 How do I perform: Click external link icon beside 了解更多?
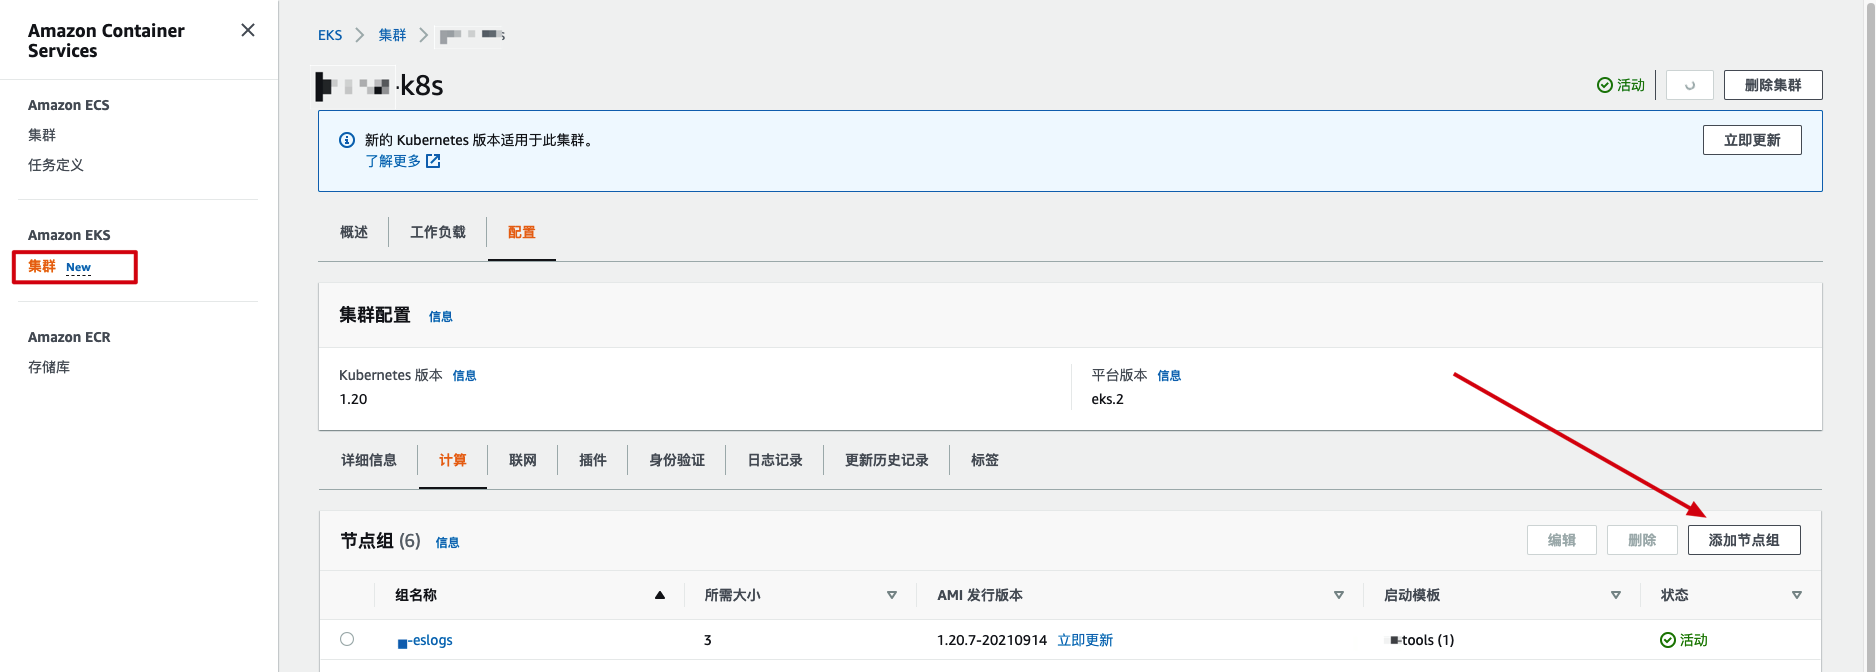[433, 161]
